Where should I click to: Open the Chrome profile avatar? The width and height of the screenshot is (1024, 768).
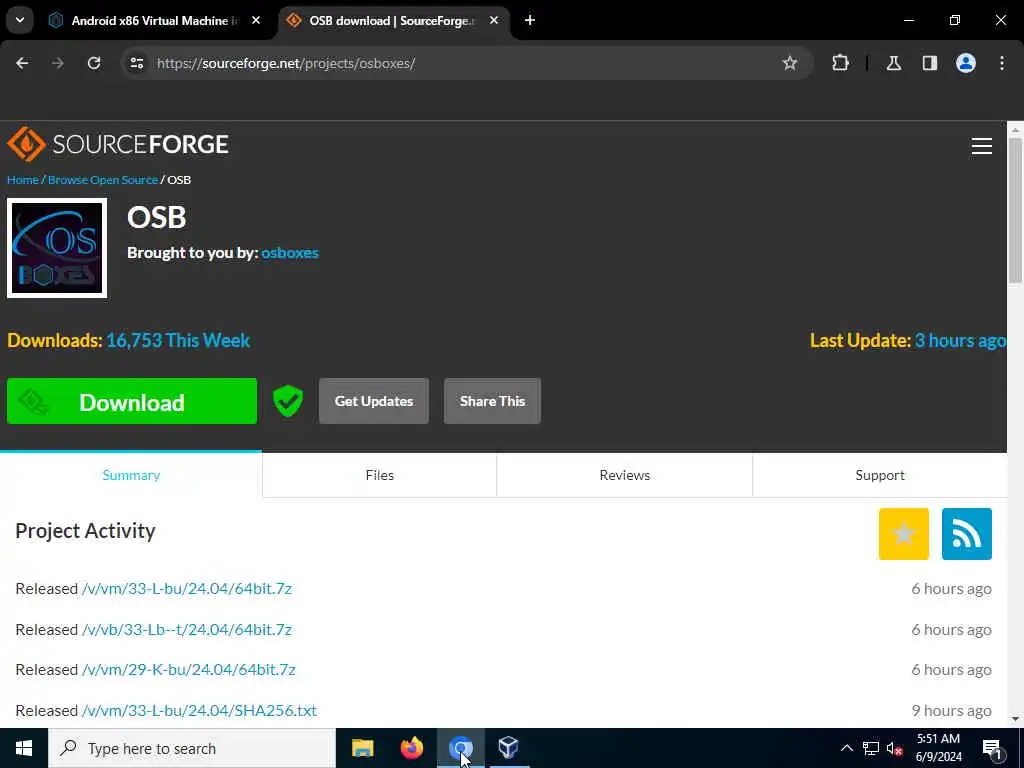click(x=966, y=63)
